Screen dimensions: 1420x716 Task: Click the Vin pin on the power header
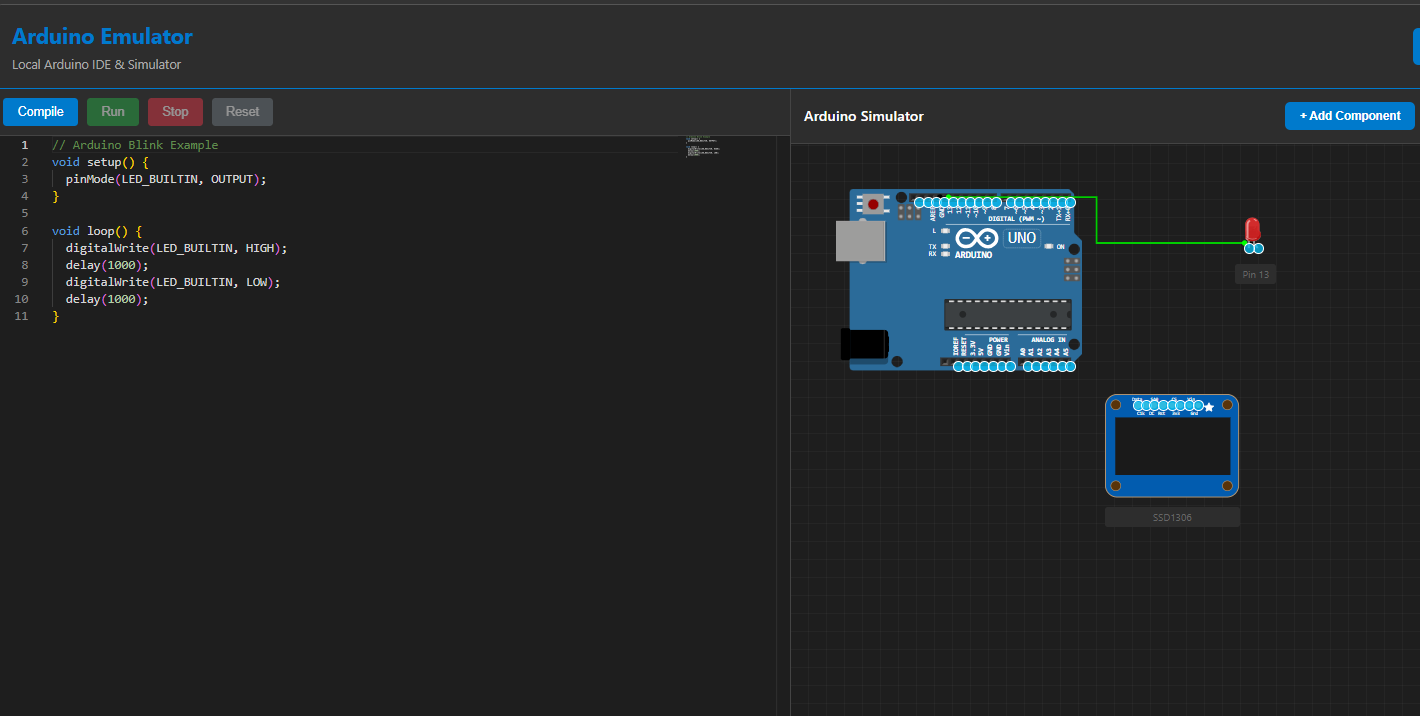[x=1010, y=366]
